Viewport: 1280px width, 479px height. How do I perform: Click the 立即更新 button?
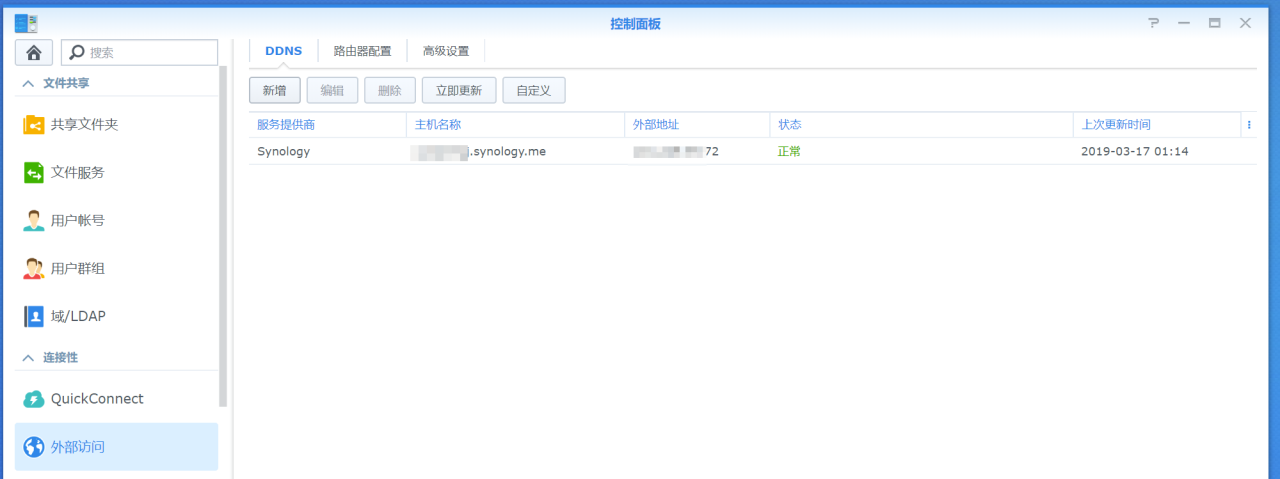459,90
